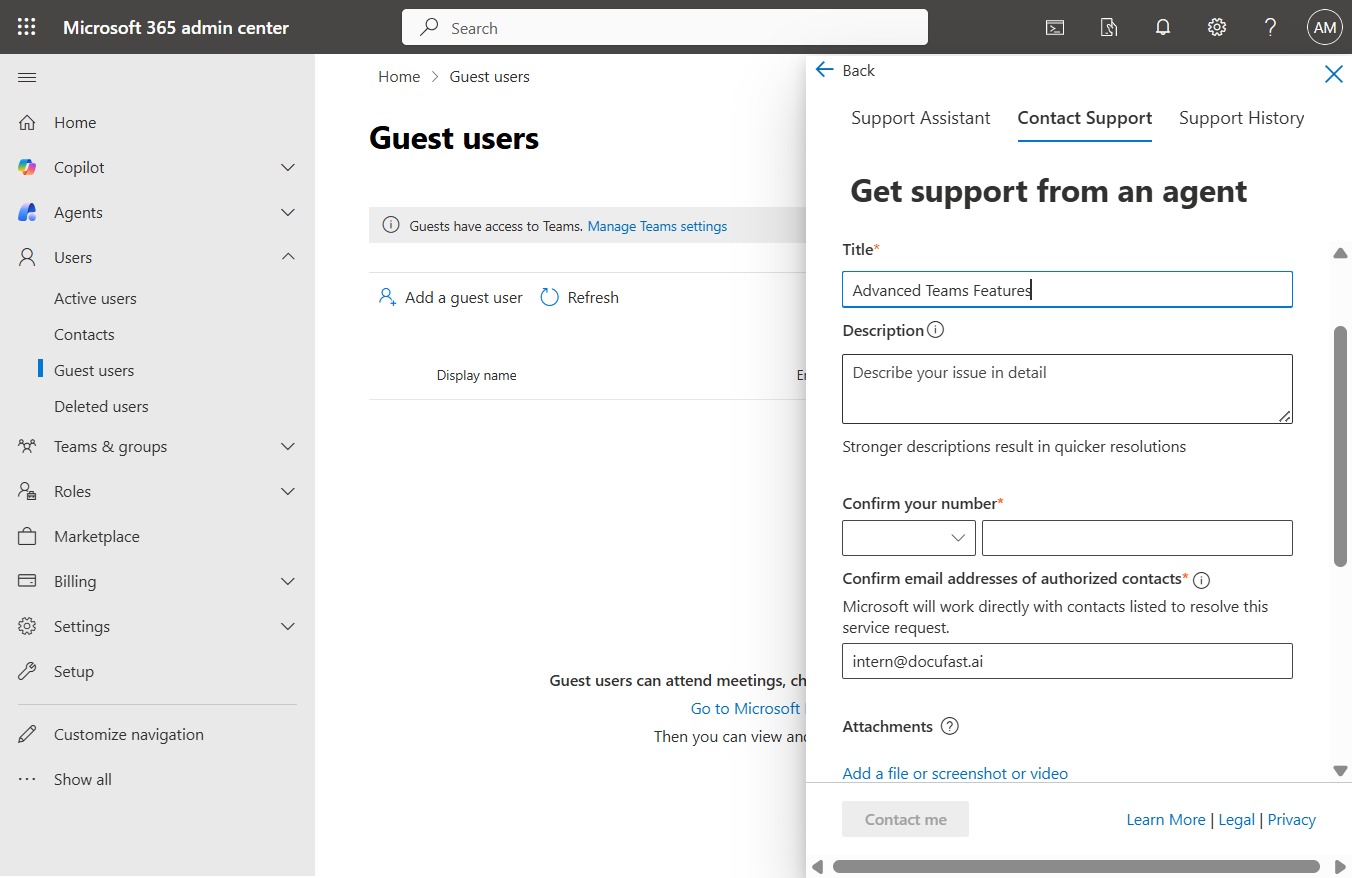Open Cloud Shell from the header

[1055, 27]
